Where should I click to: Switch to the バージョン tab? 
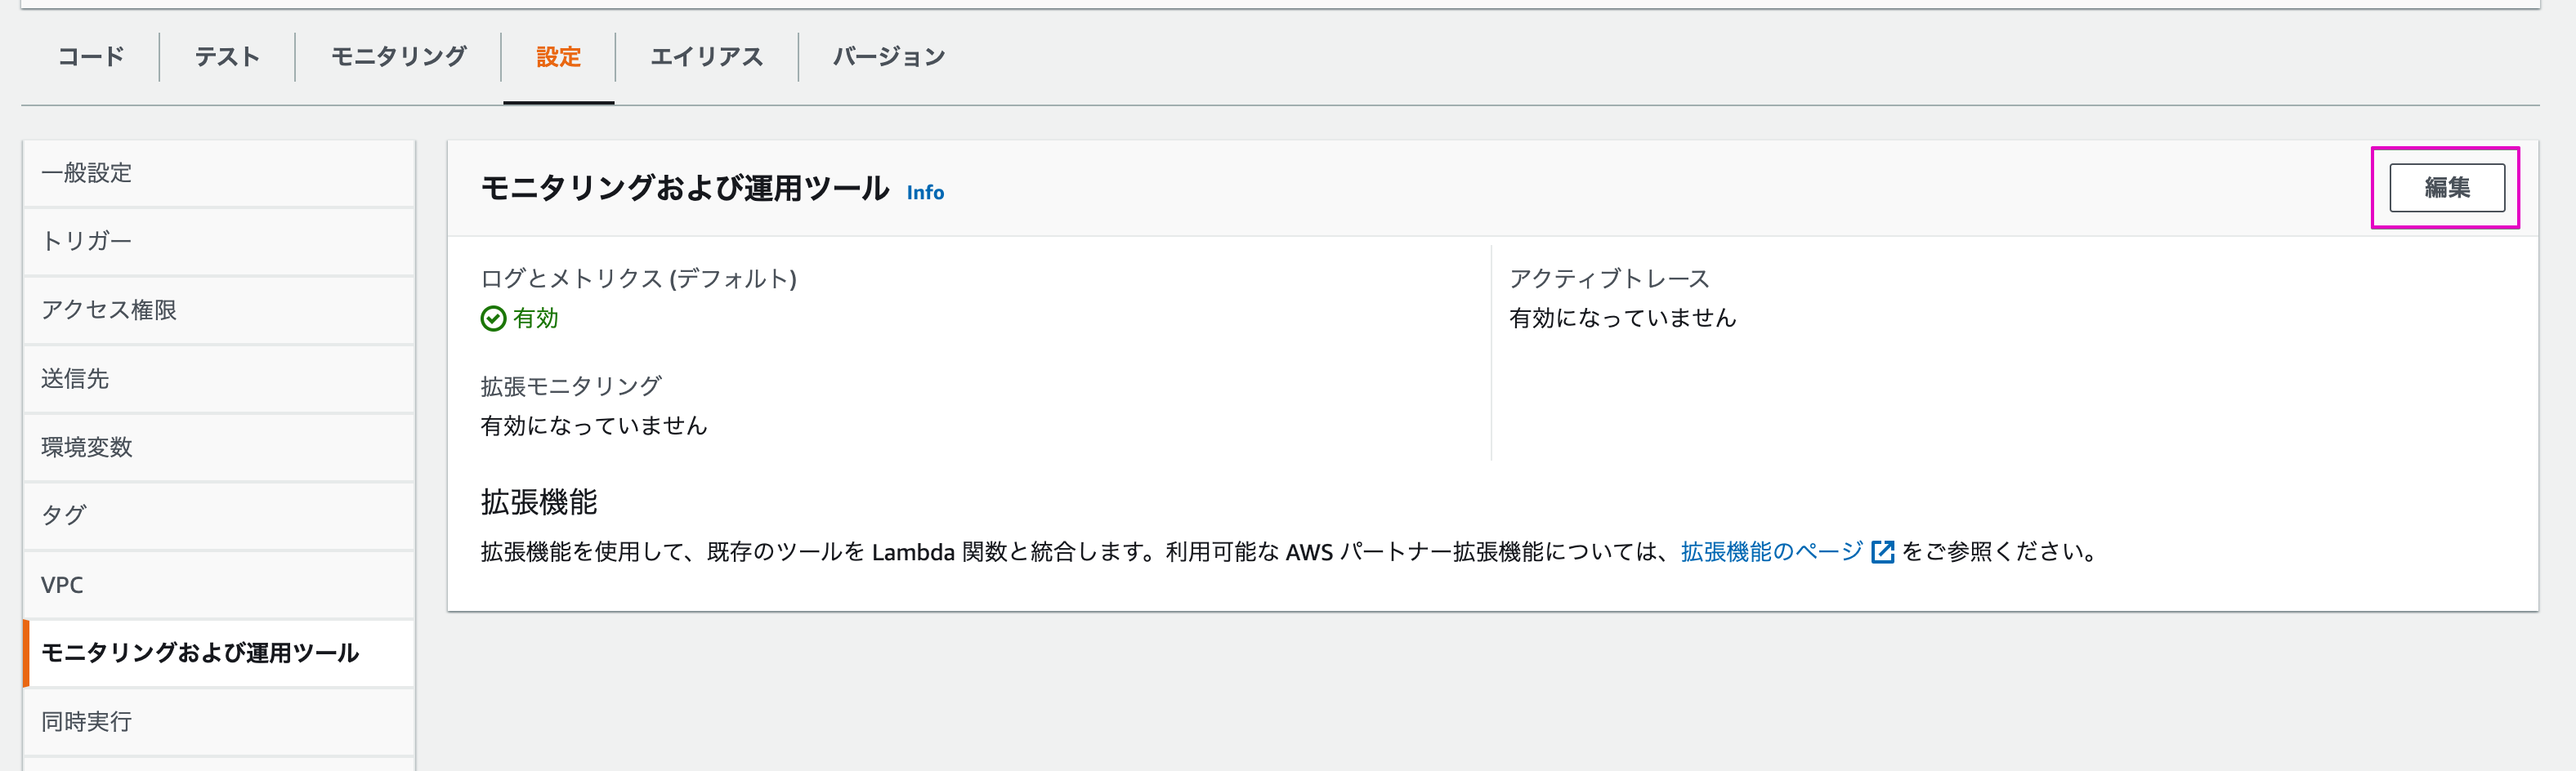click(887, 57)
